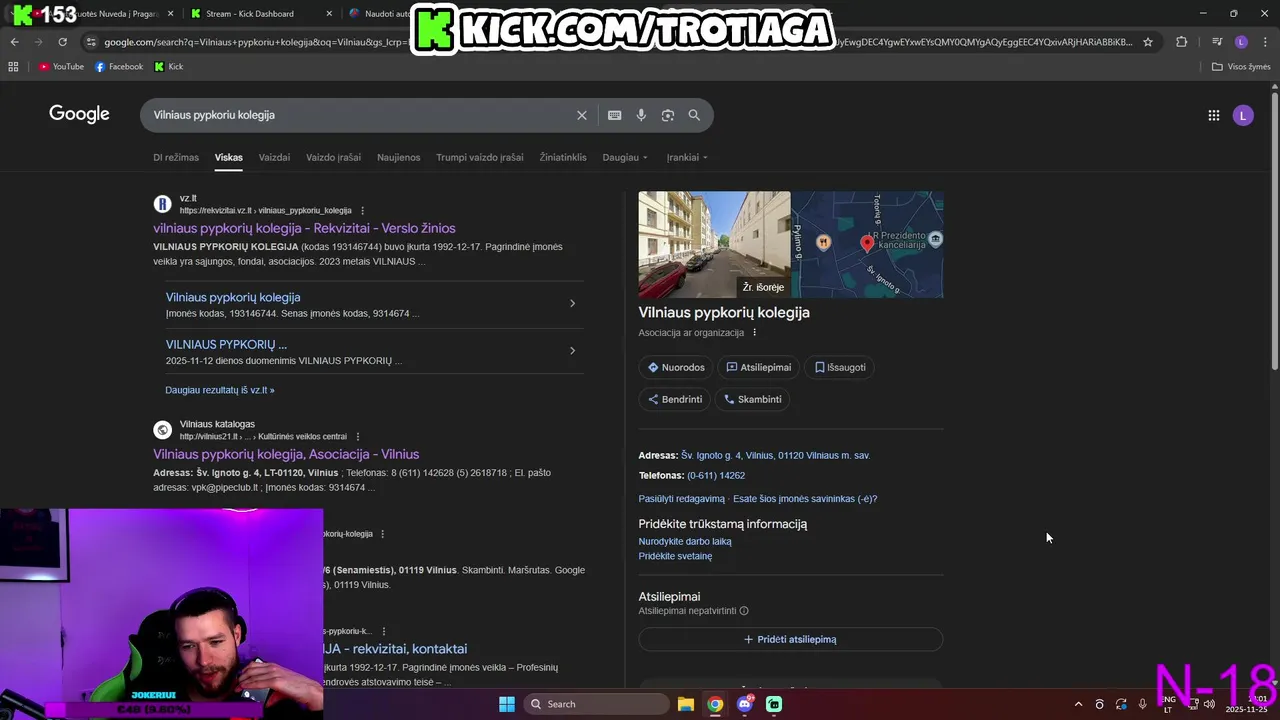
Task: Click Nurodykite darbo laiką link
Action: tap(685, 541)
